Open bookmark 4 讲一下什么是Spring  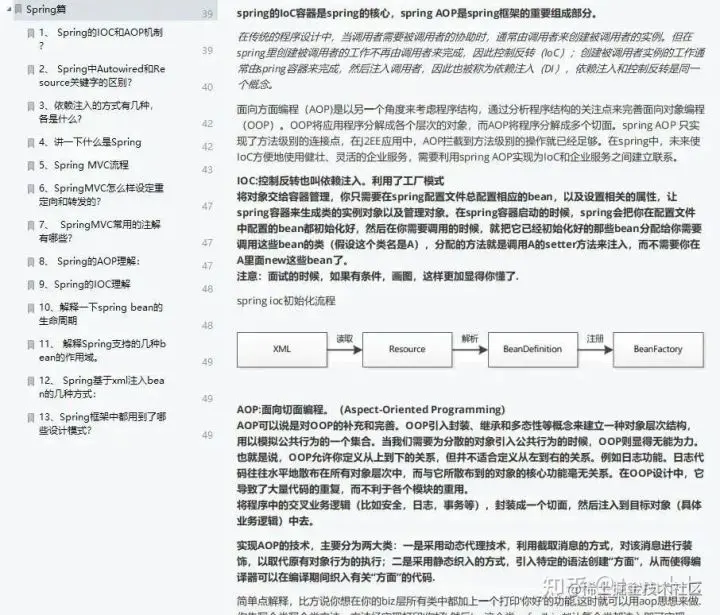pyautogui.click(x=90, y=142)
